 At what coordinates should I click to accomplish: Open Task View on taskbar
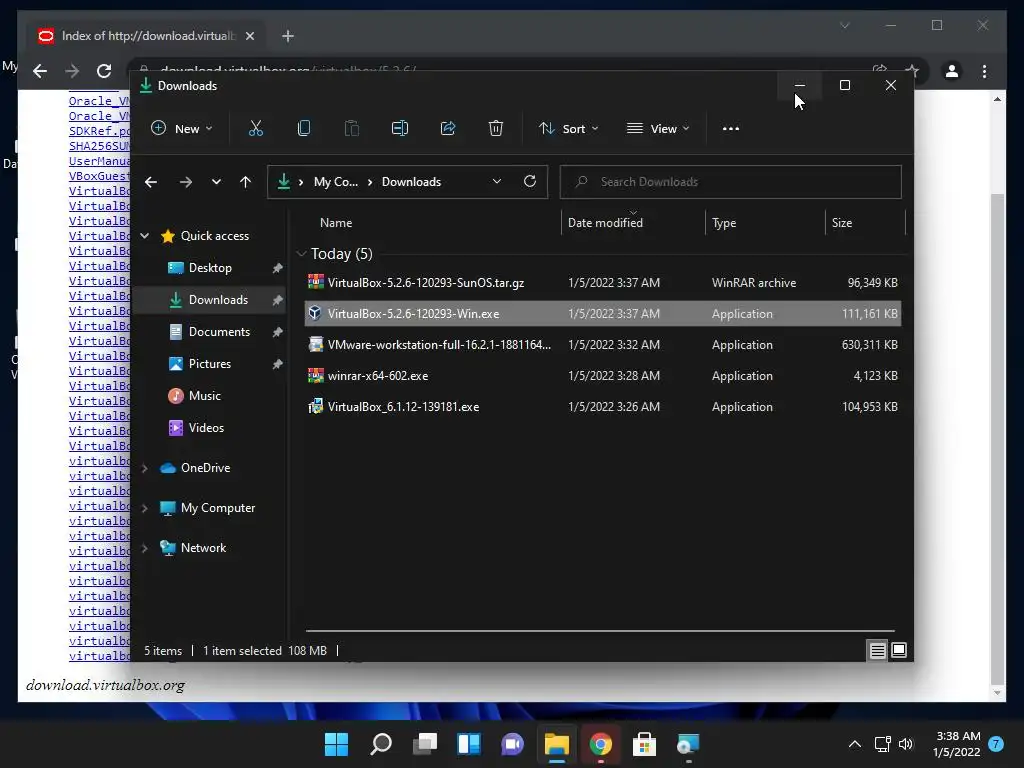[425, 744]
